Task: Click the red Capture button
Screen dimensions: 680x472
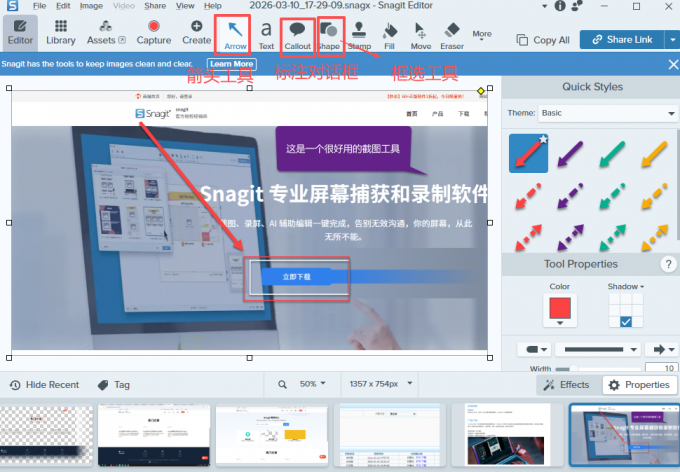Action: 154,33
